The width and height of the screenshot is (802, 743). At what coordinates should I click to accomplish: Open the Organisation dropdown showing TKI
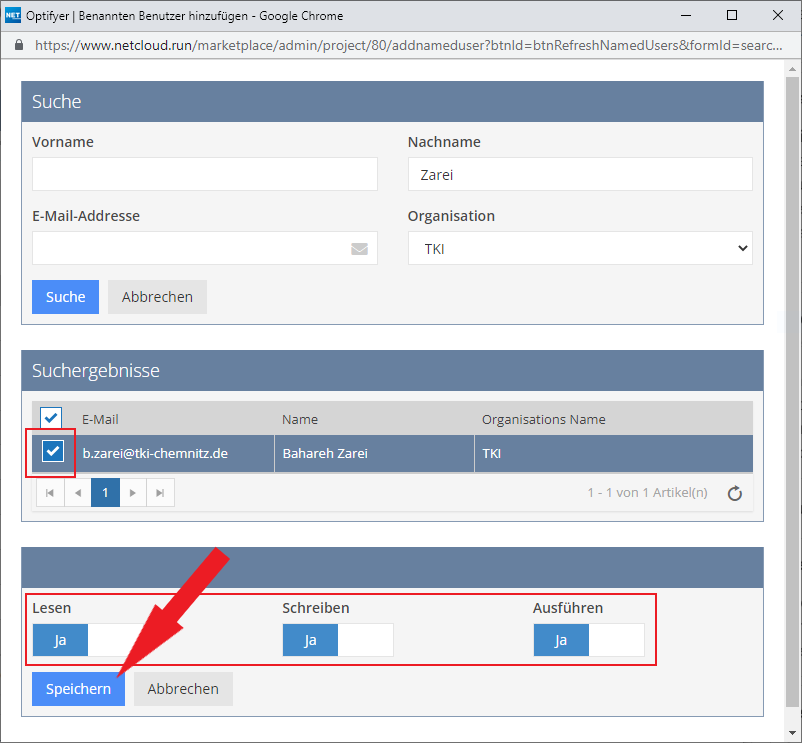coord(579,248)
